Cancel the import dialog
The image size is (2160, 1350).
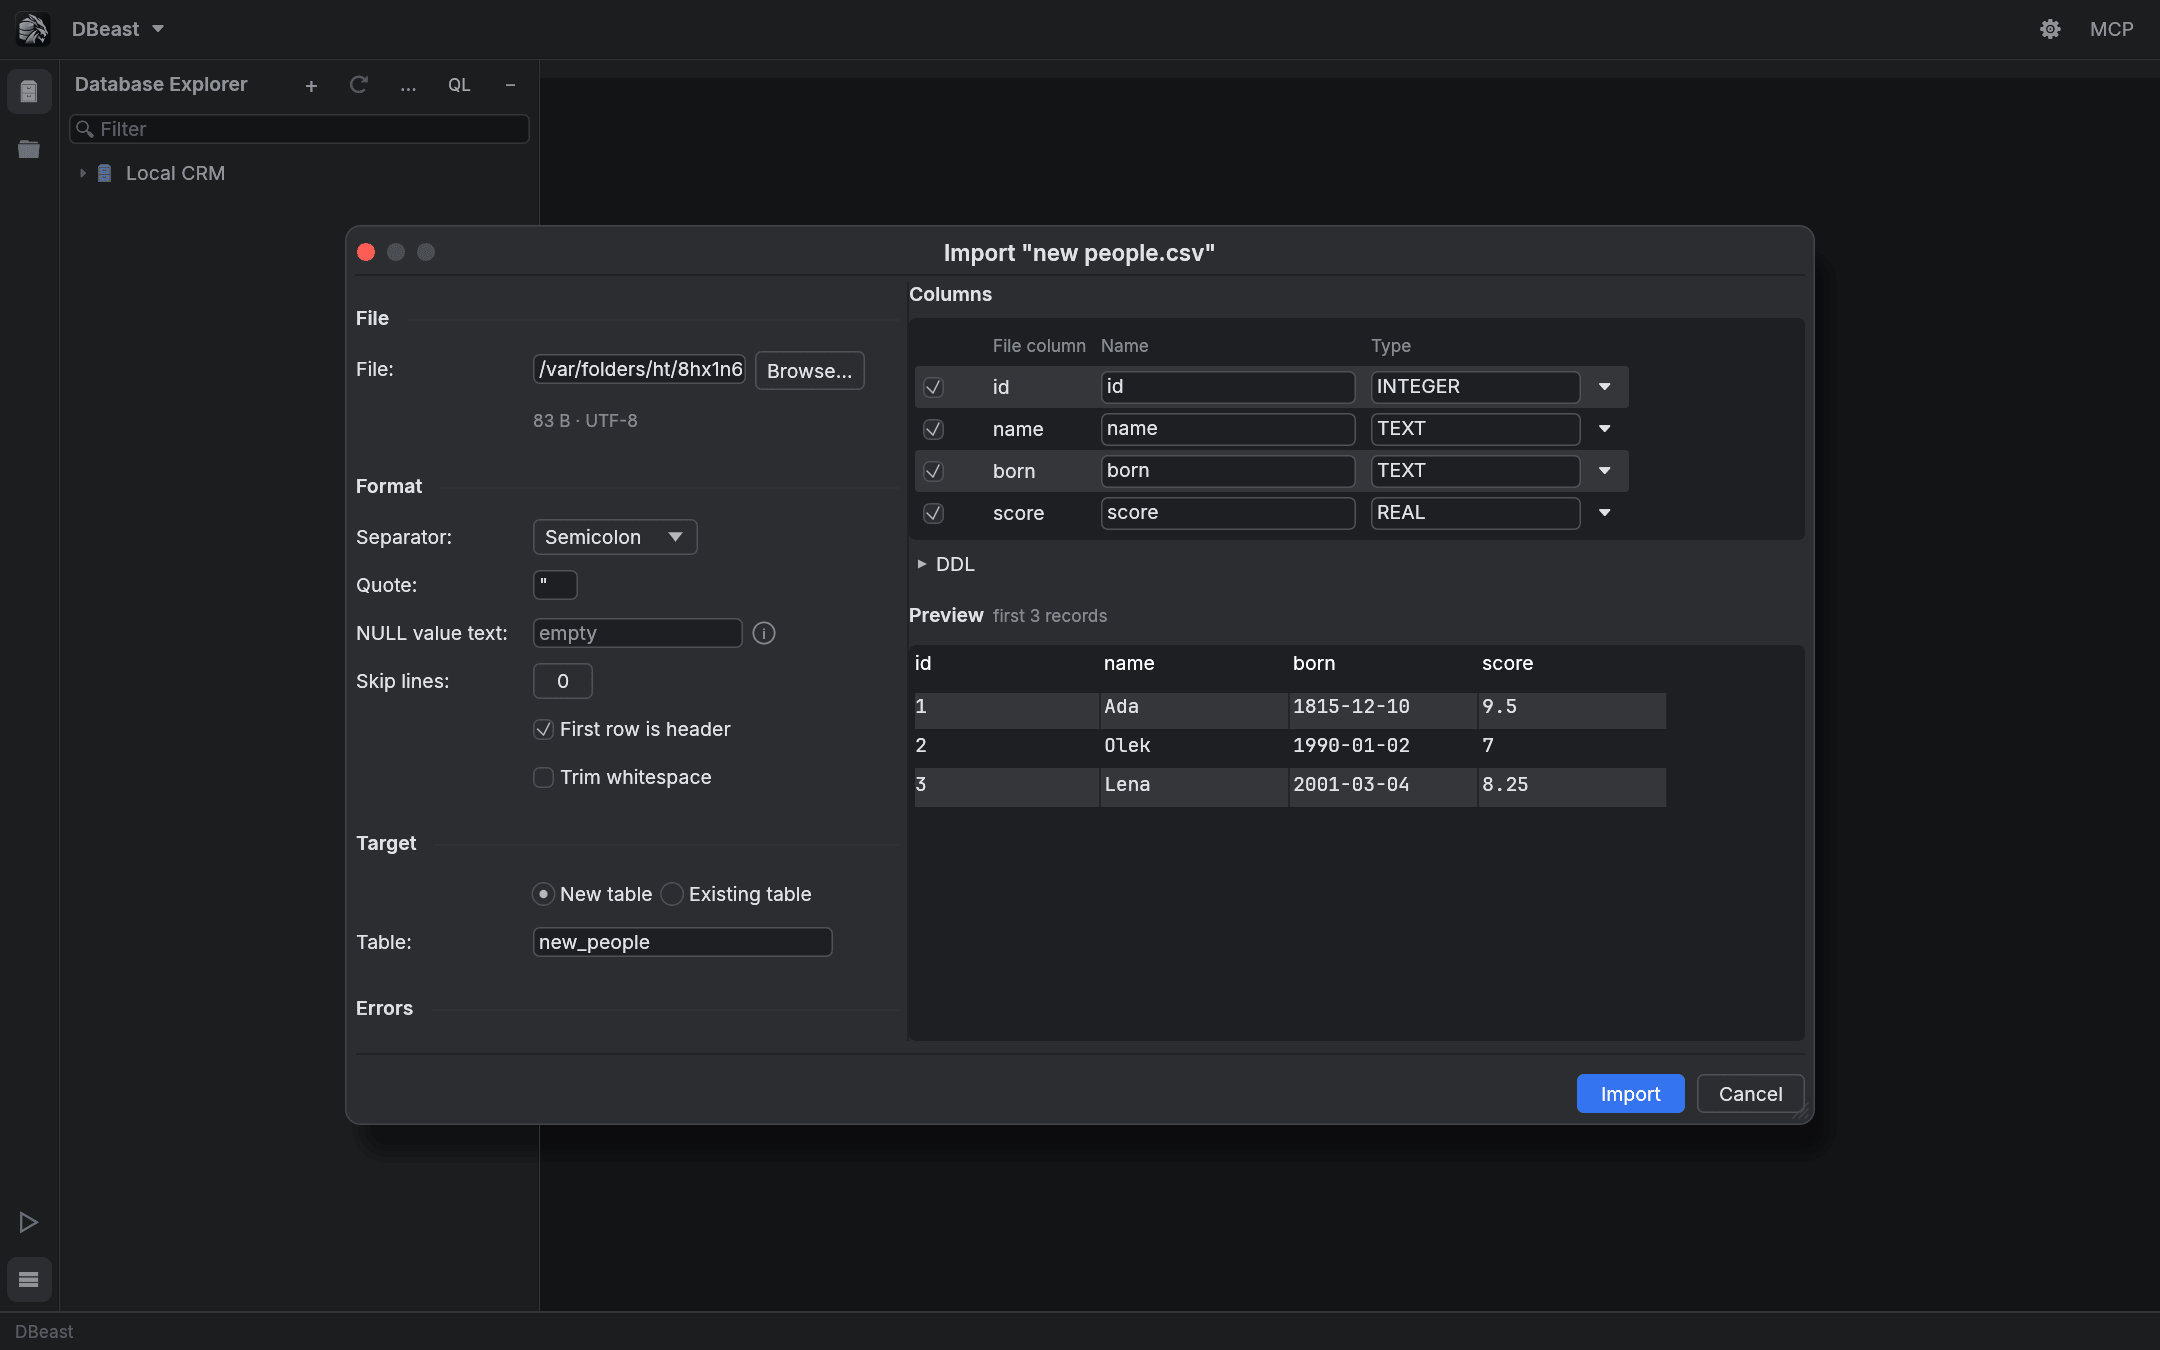tap(1750, 1094)
